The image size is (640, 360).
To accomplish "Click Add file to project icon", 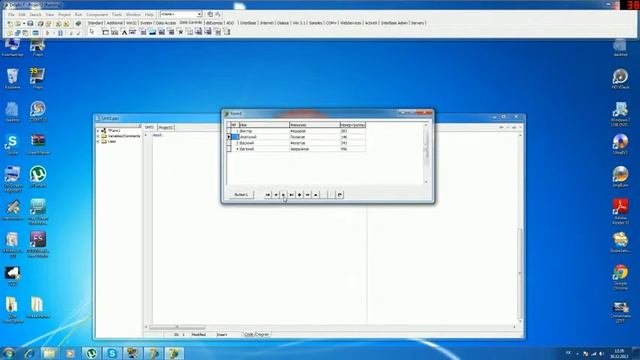I will coord(58,24).
